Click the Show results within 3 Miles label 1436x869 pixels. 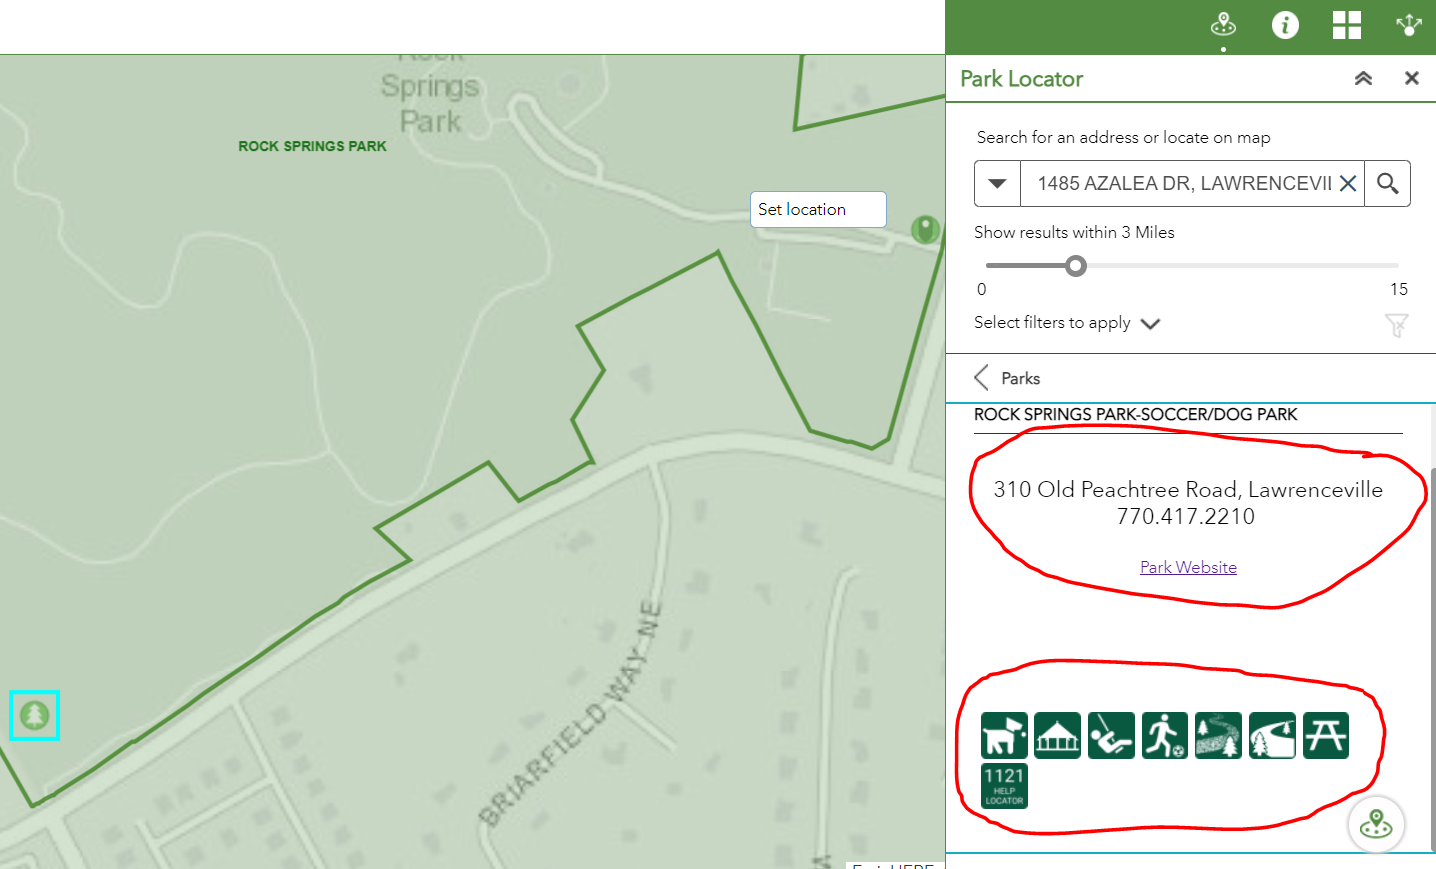(1074, 232)
